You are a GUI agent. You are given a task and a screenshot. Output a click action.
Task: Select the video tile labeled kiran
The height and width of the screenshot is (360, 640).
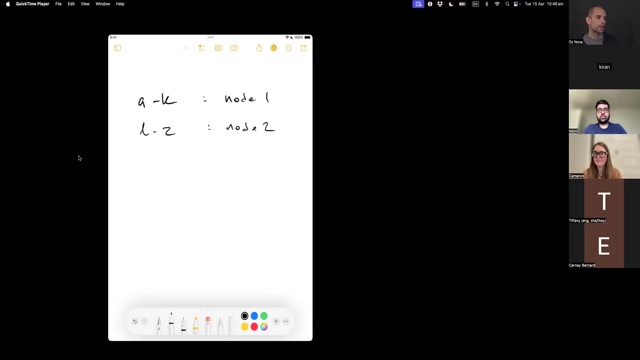pos(604,67)
